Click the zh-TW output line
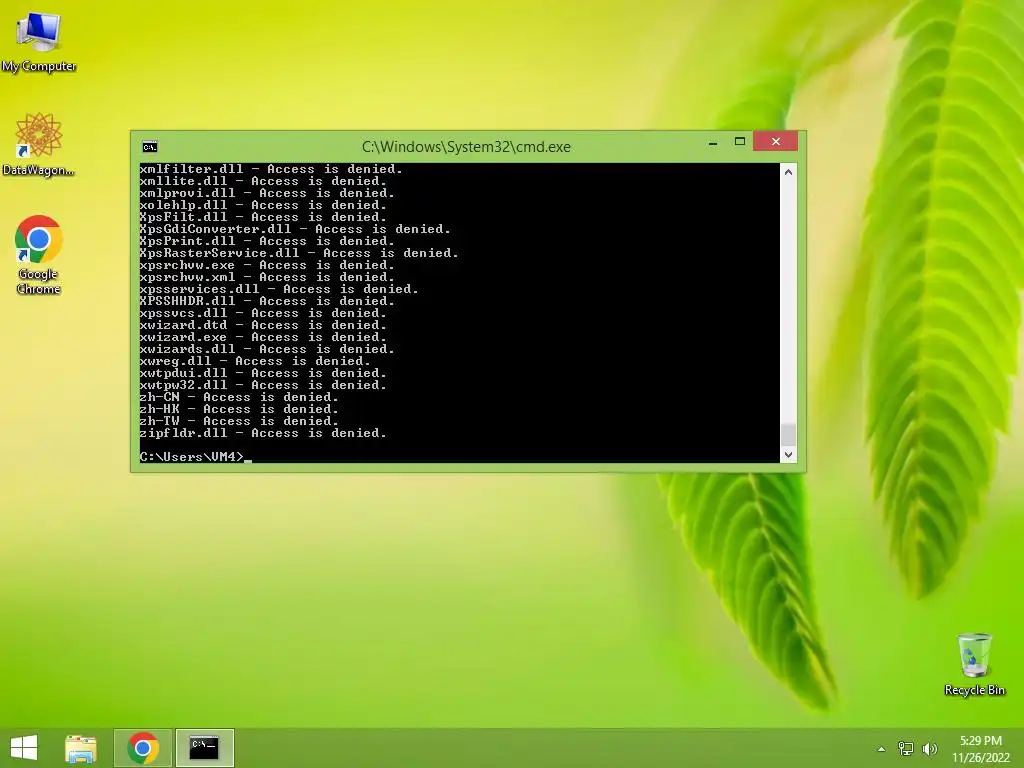Viewport: 1024px width, 768px height. point(239,421)
